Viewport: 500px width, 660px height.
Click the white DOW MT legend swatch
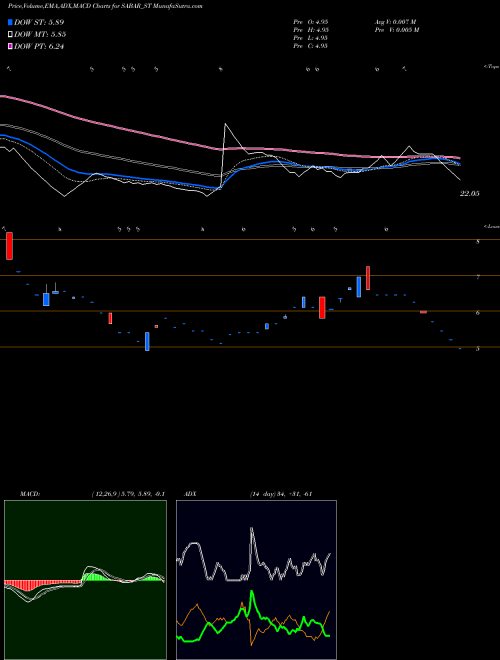pyautogui.click(x=10, y=34)
